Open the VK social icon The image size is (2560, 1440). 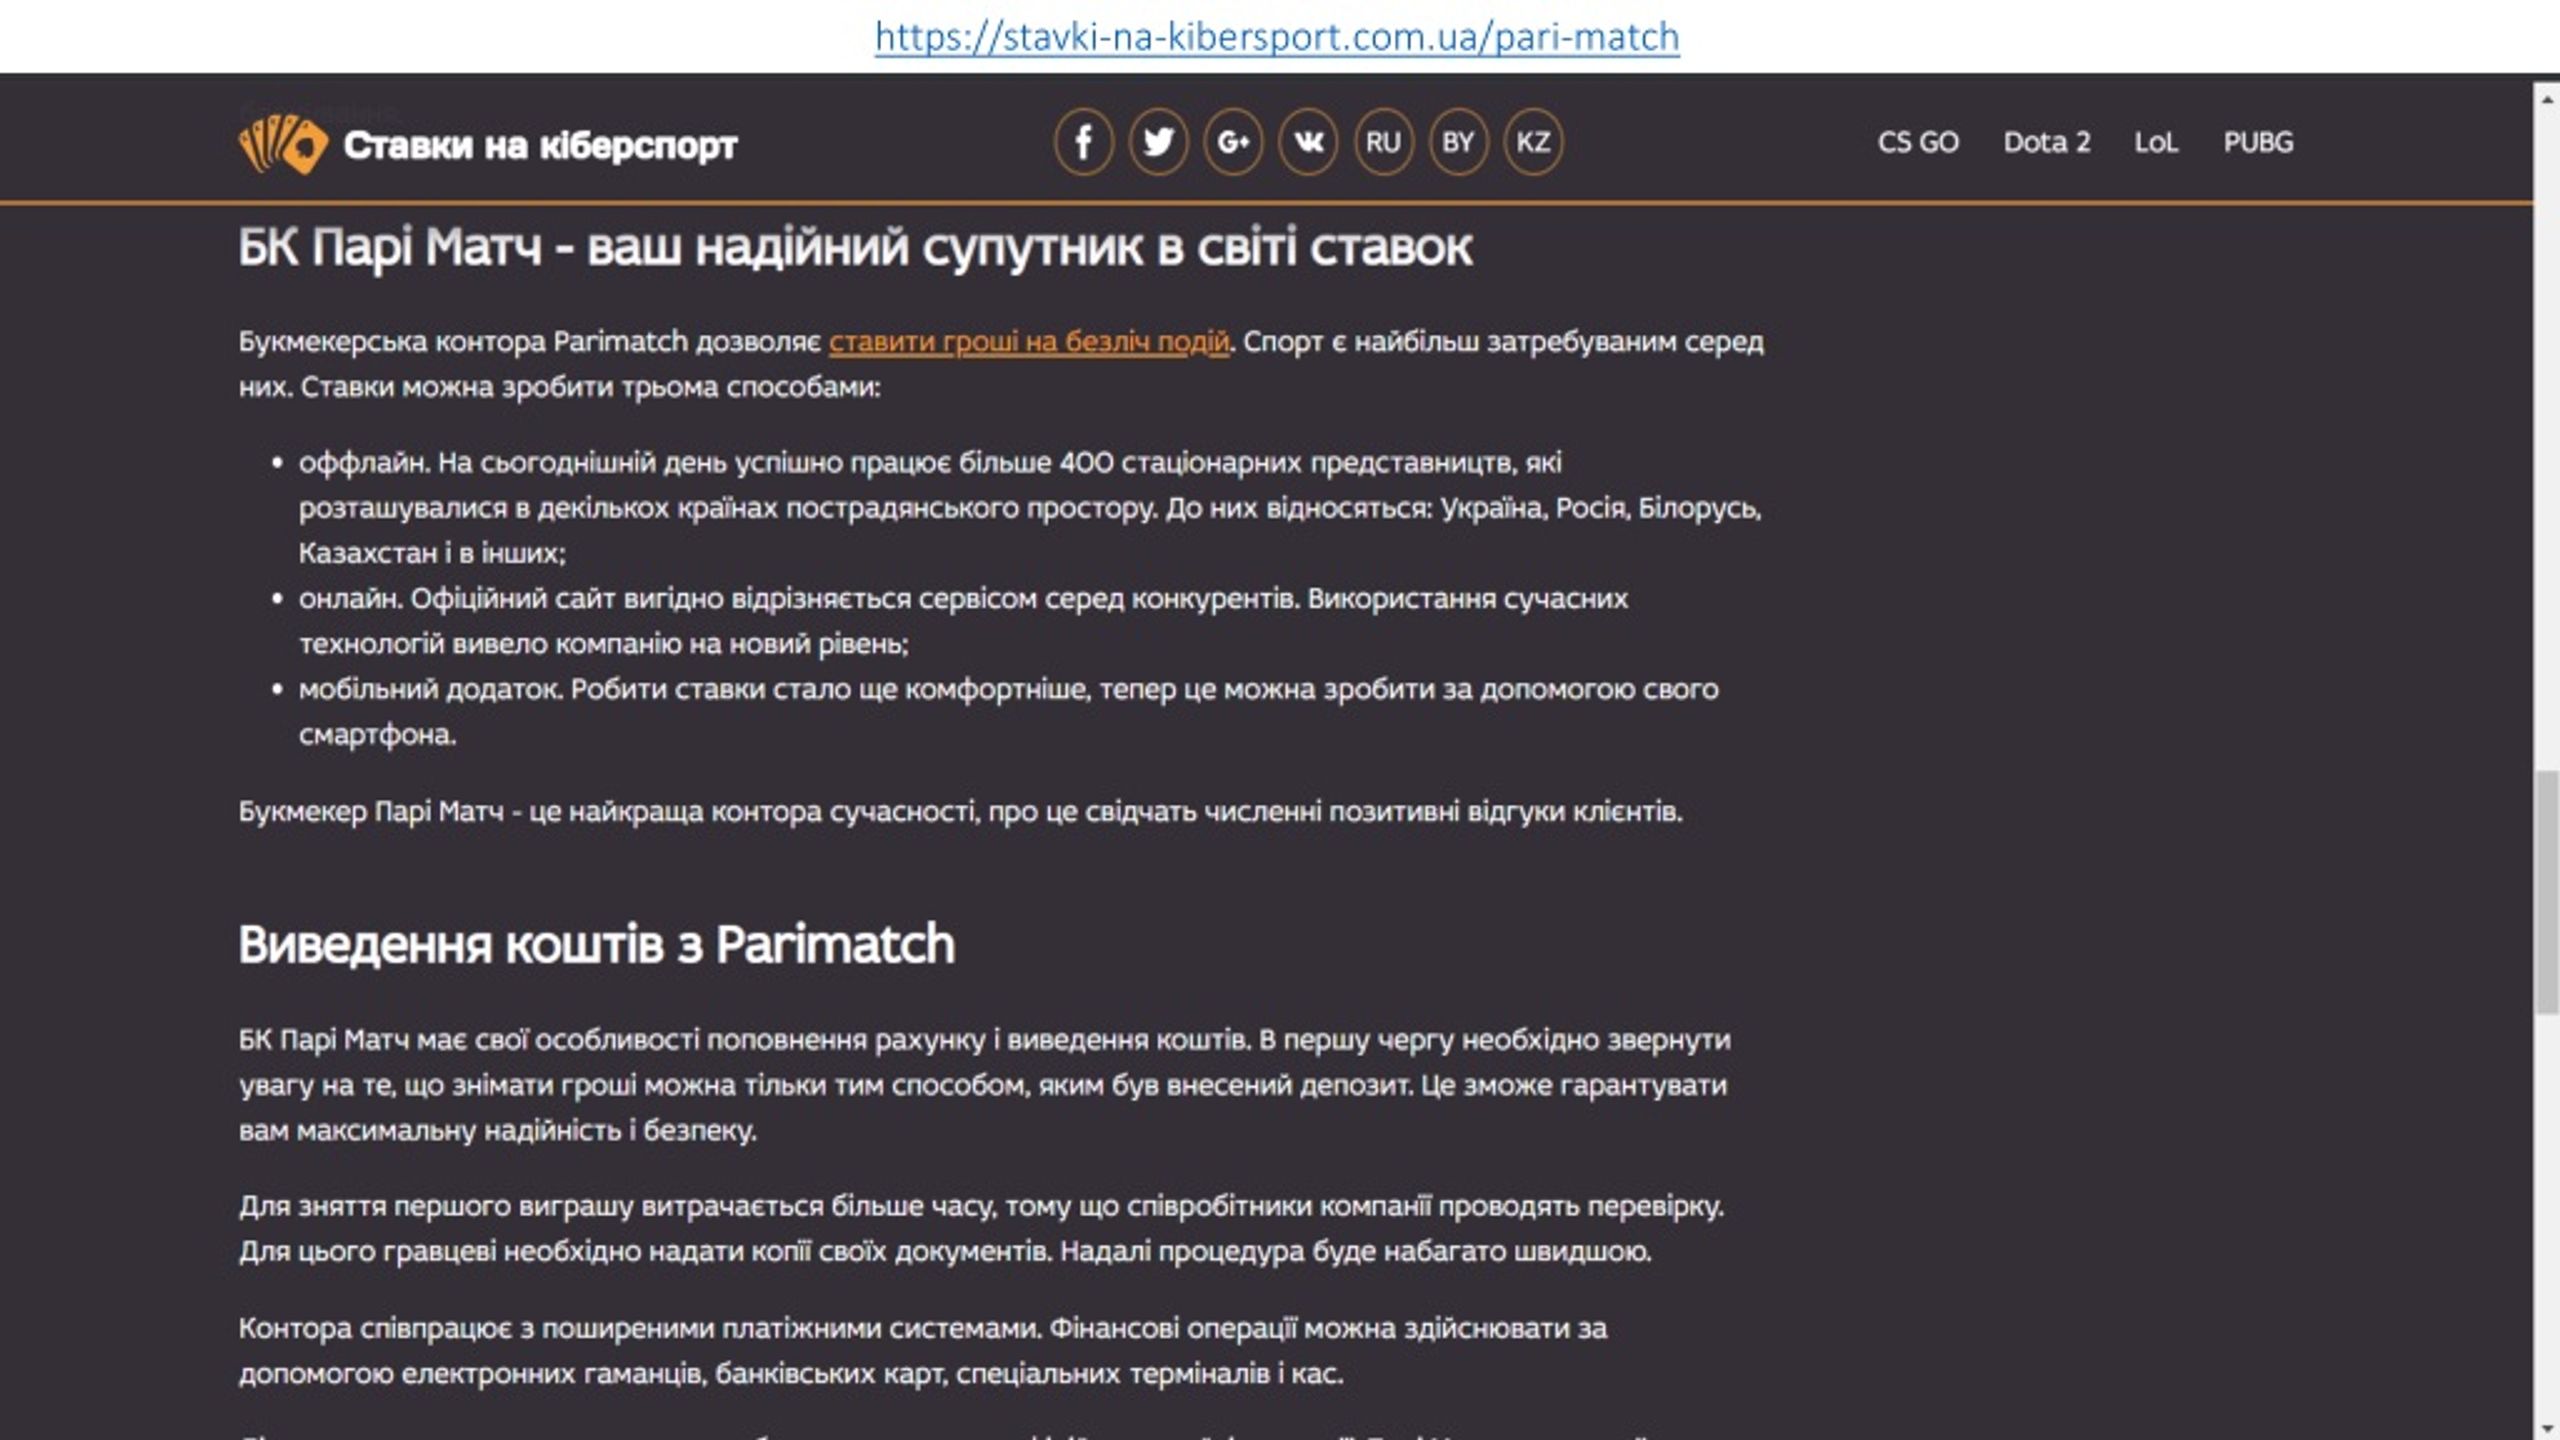tap(1308, 142)
